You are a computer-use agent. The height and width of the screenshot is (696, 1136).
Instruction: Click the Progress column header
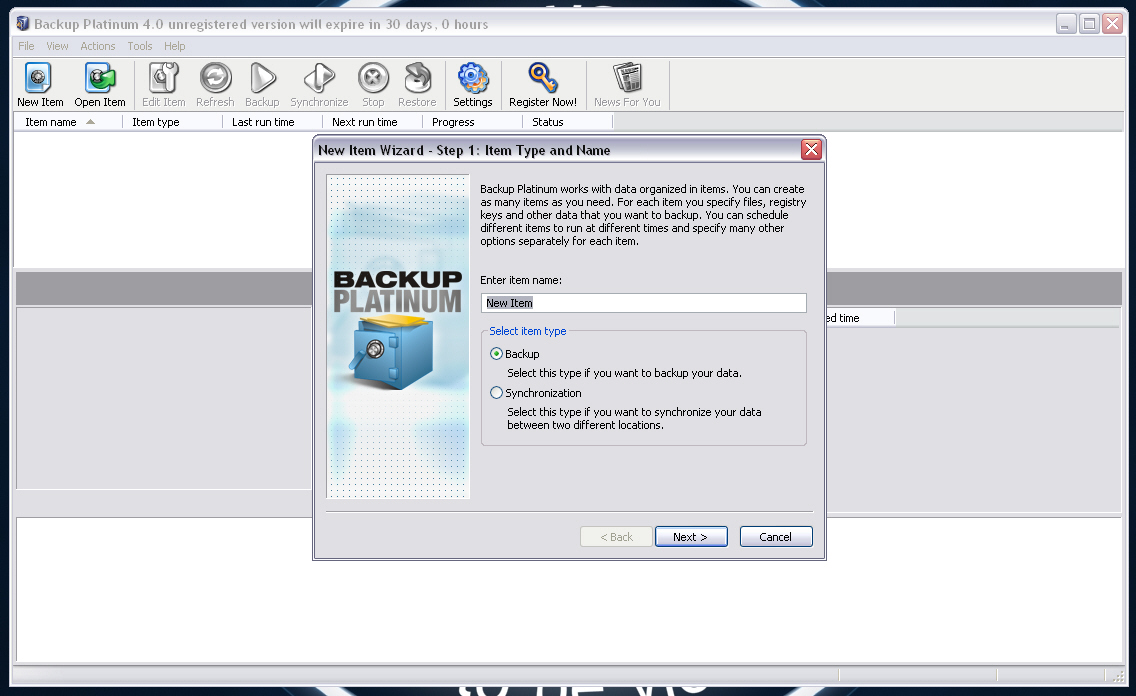point(472,122)
